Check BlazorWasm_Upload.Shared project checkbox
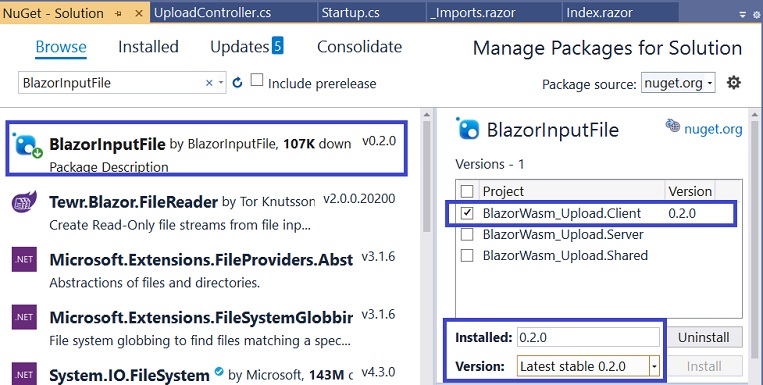 click(x=467, y=256)
